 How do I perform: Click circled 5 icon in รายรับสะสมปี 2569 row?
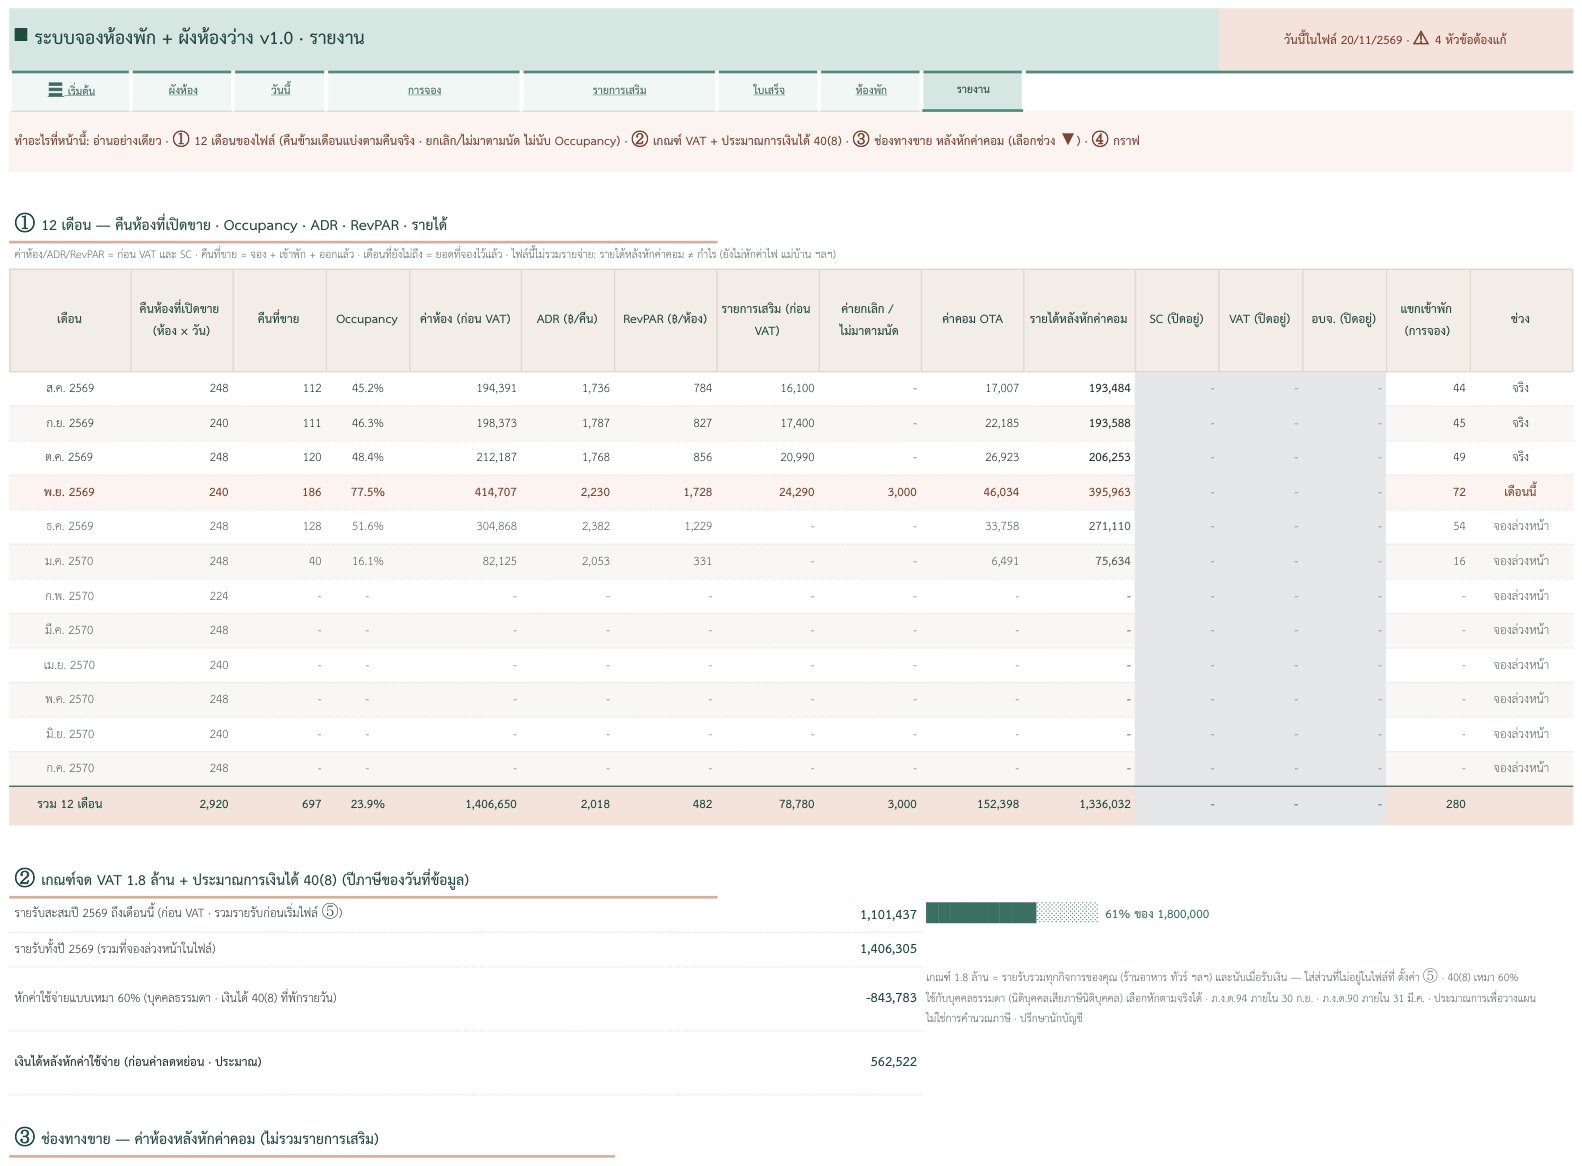pos(332,912)
